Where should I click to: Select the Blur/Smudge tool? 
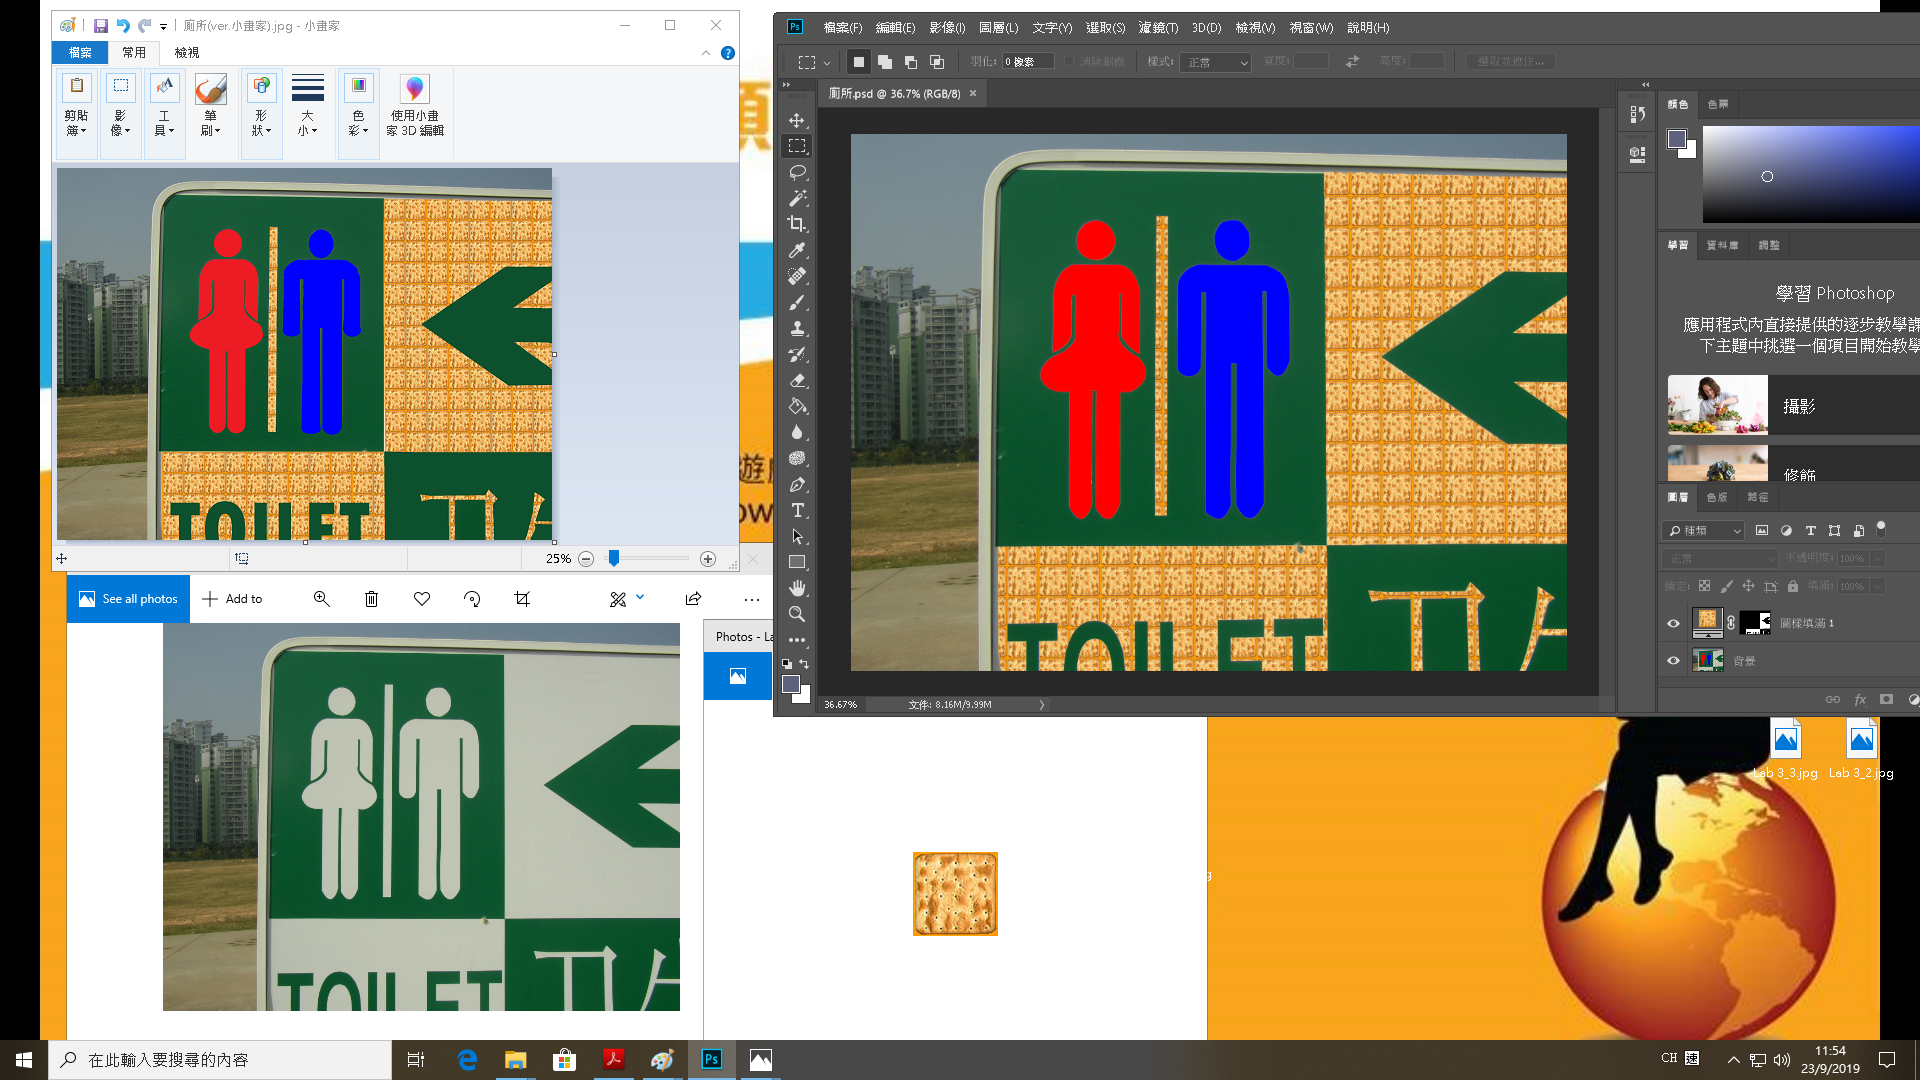pos(796,431)
